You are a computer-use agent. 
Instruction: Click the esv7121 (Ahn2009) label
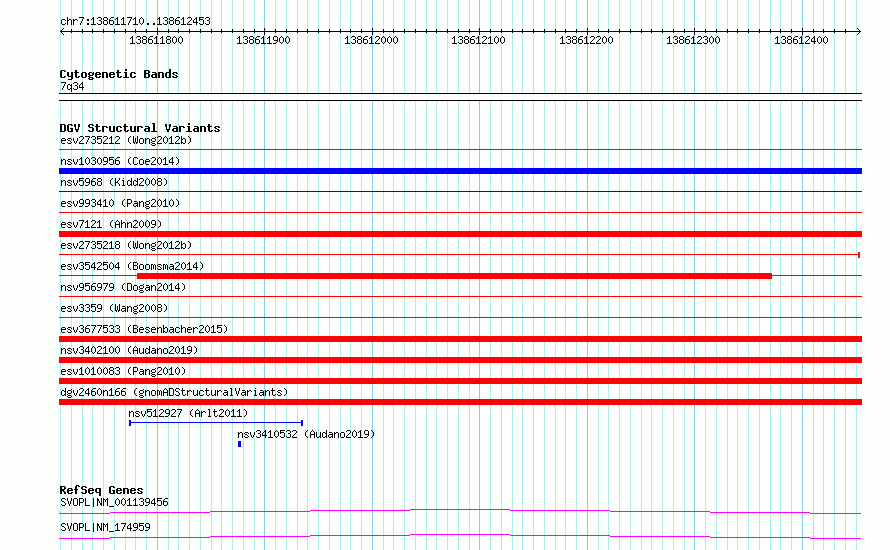111,224
